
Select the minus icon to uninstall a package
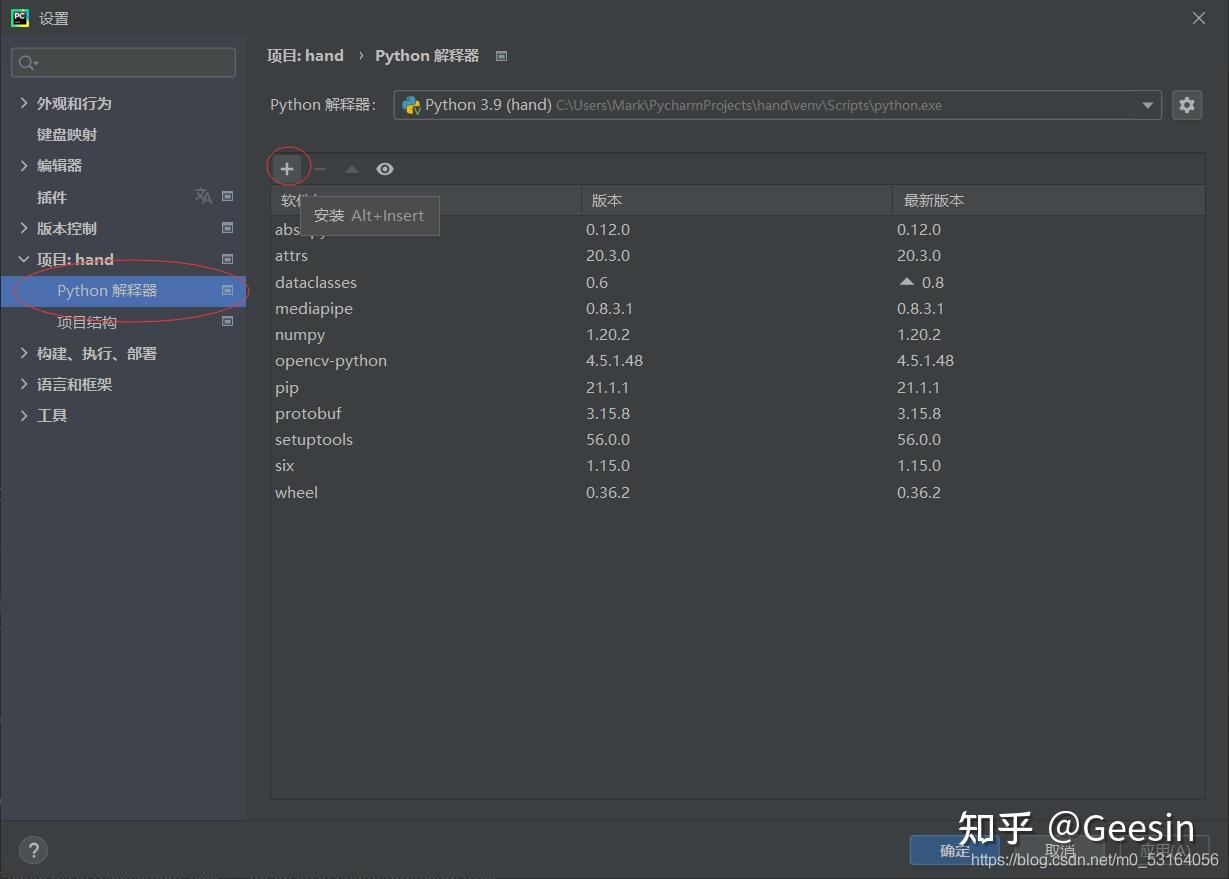point(320,168)
